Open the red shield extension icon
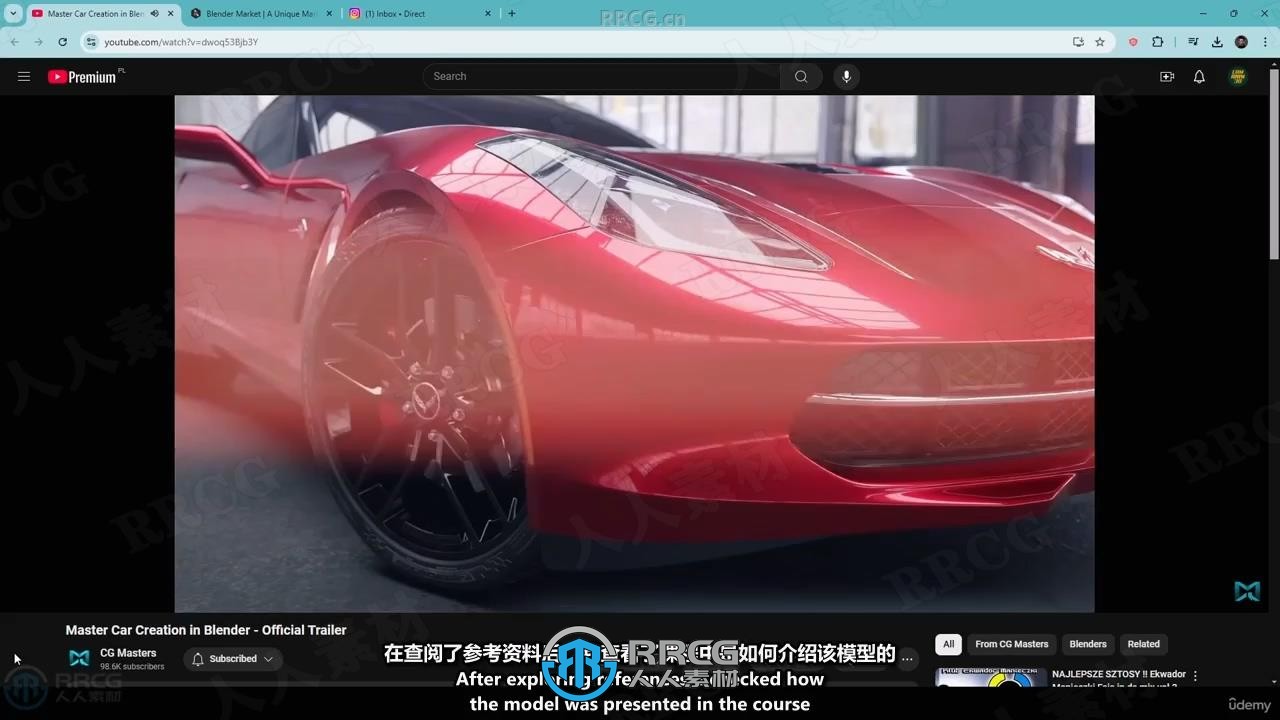The width and height of the screenshot is (1280, 720). [1133, 42]
